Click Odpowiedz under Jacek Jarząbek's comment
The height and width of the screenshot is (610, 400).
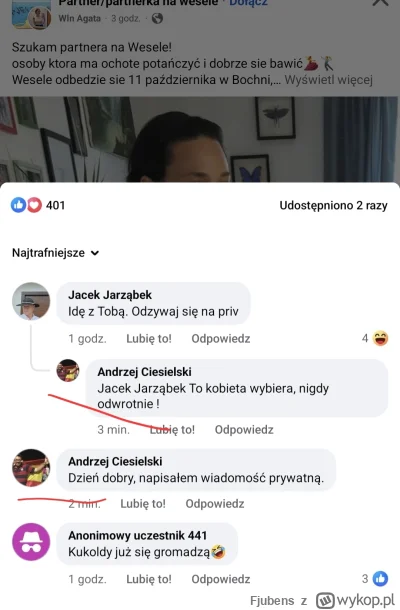click(221, 338)
